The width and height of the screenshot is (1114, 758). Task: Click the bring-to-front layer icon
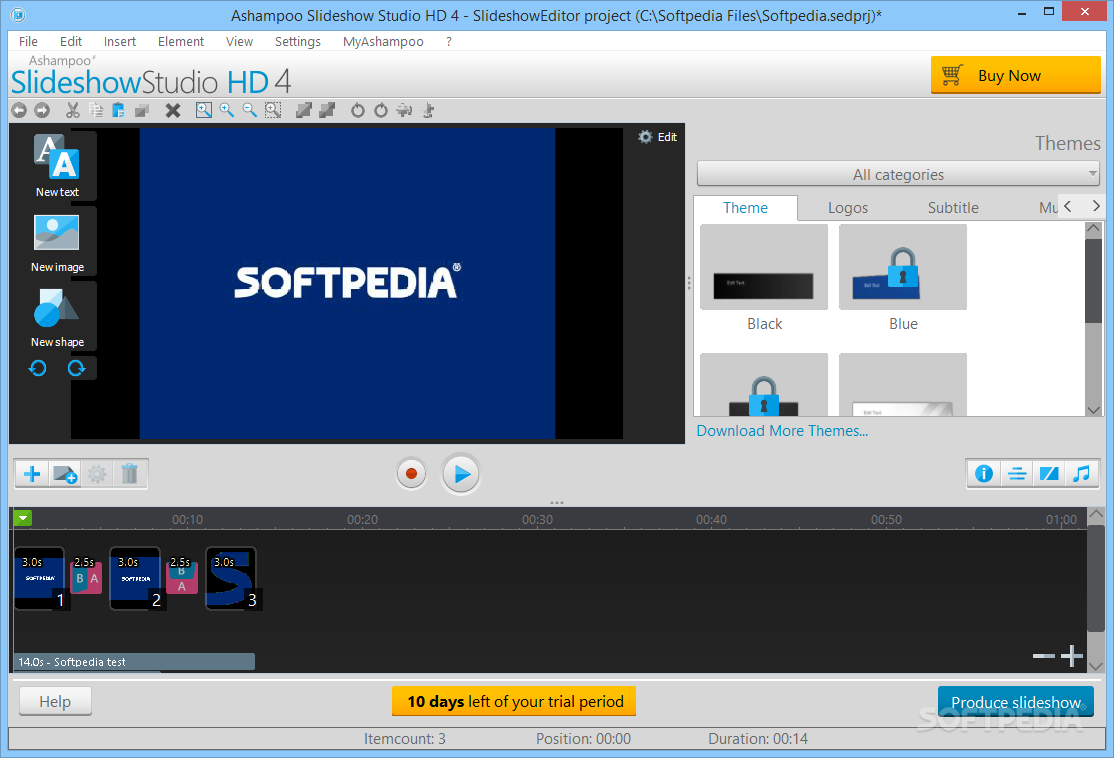click(x=304, y=110)
